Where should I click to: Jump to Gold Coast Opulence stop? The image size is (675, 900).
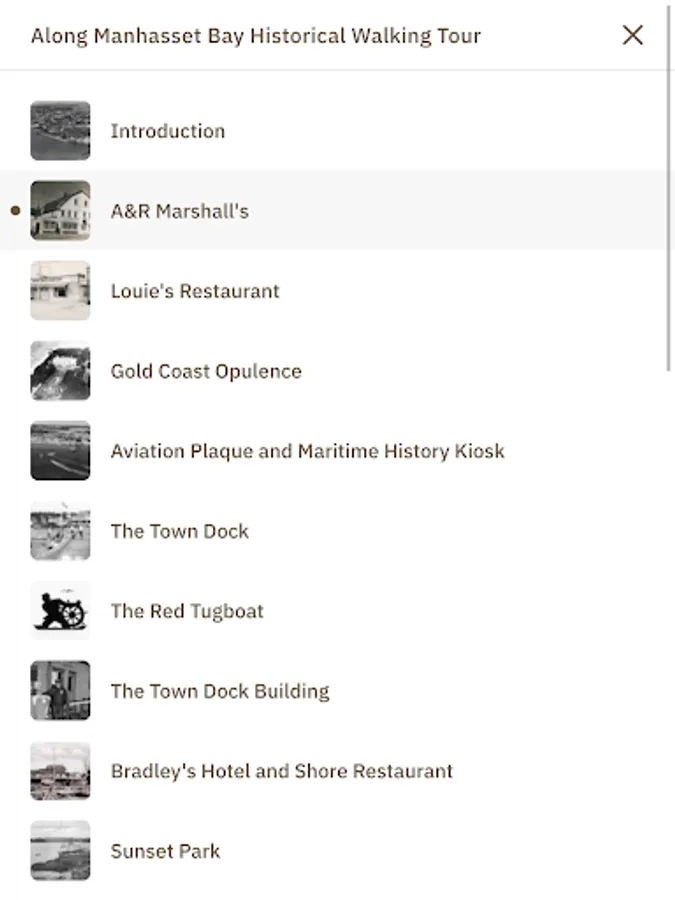(206, 371)
